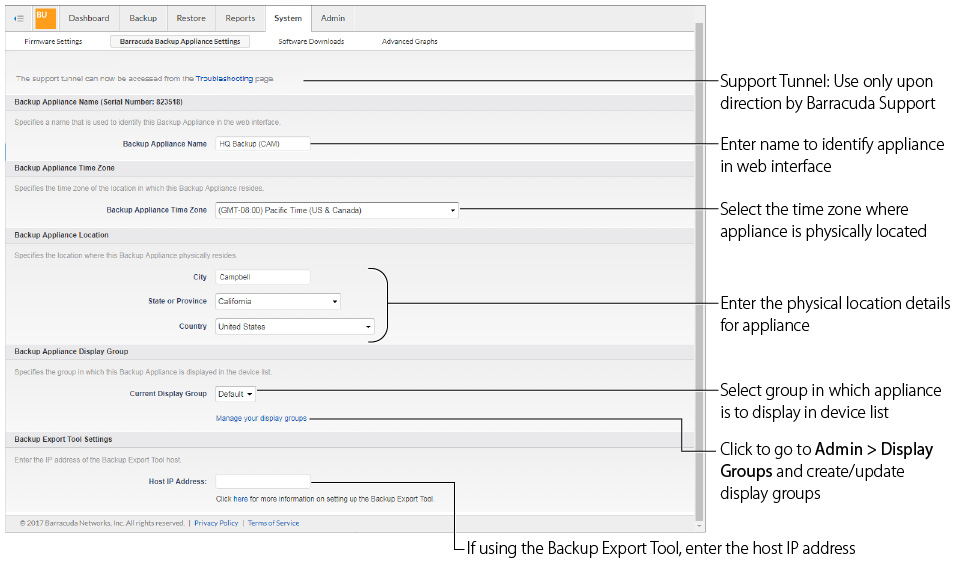Screen dimensions: 955x563
Task: Collapse the sidebar menu arrow icon
Action: 19,18
